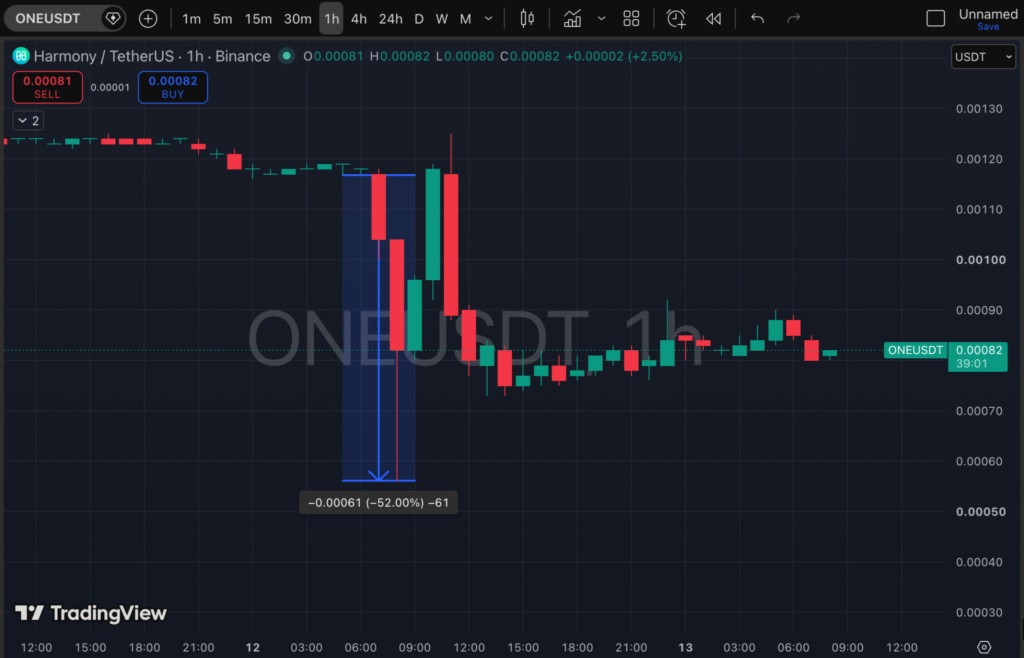Save the chart layout via Save link
Screen dimensions: 1024x658
click(x=988, y=27)
